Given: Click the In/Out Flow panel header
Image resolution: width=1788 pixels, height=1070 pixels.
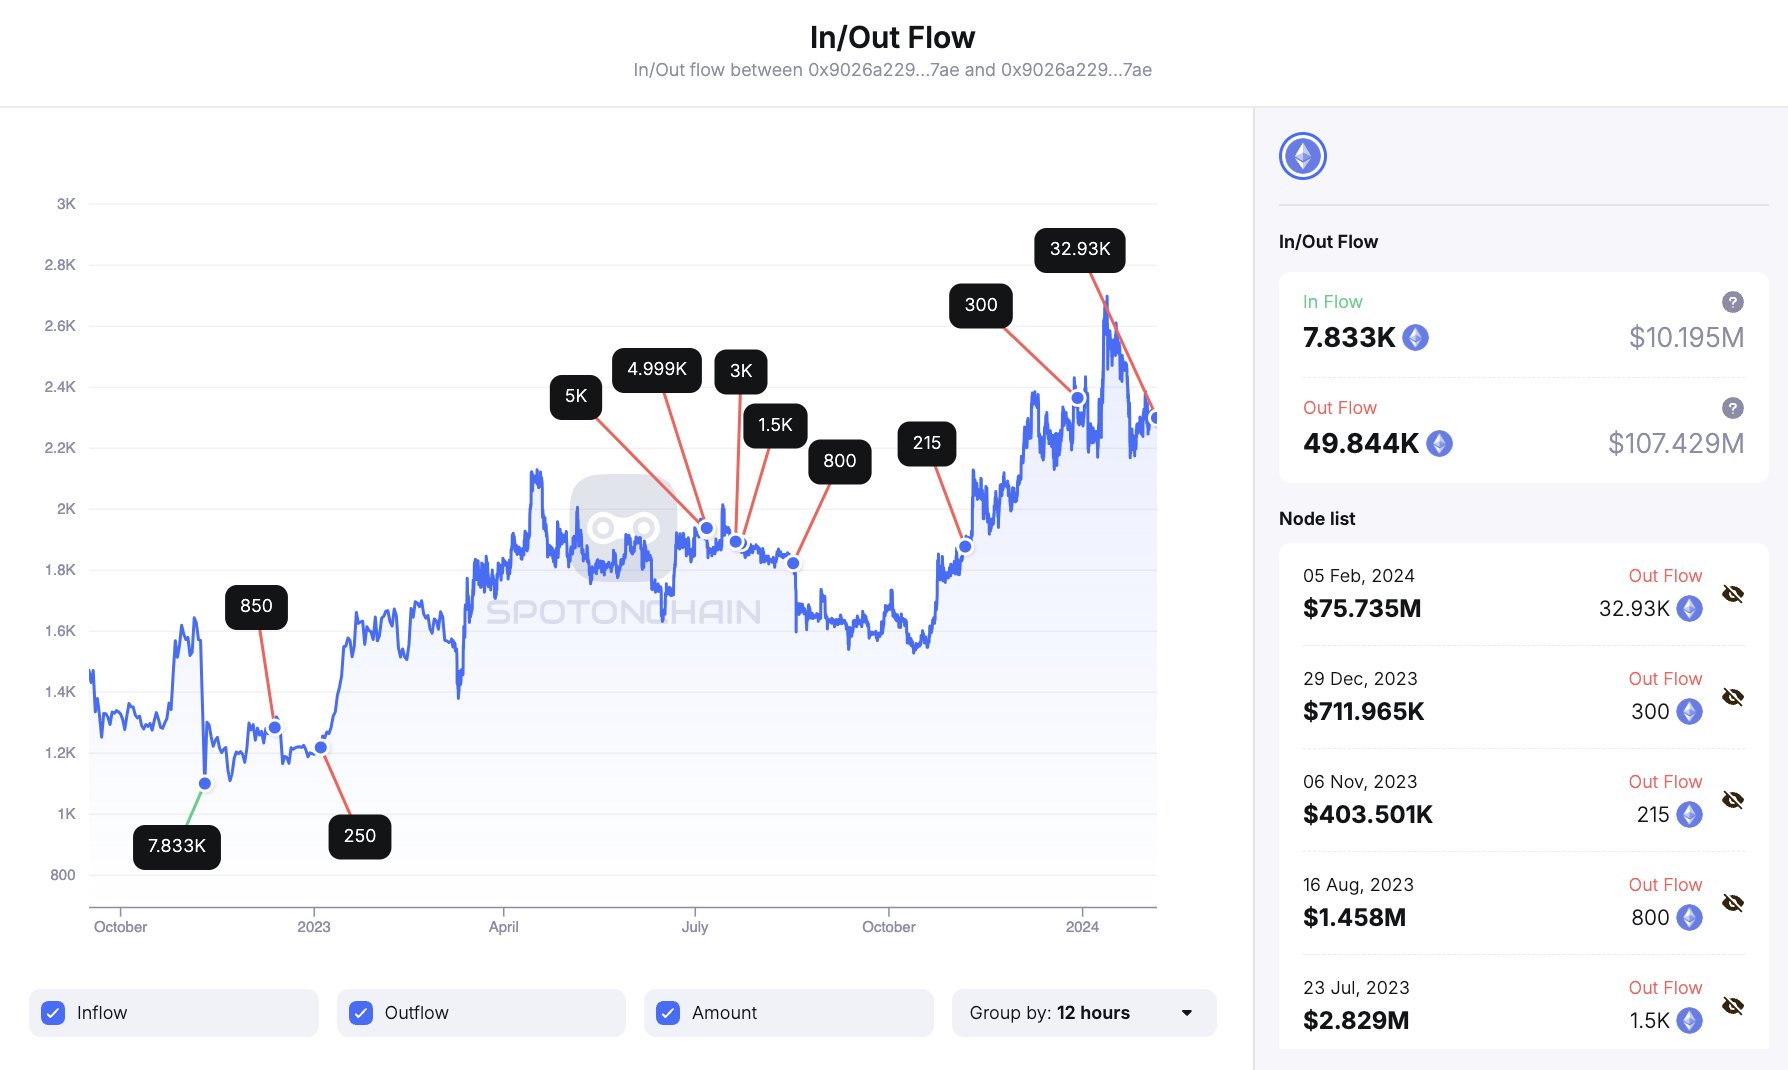Looking at the screenshot, I should [1328, 241].
